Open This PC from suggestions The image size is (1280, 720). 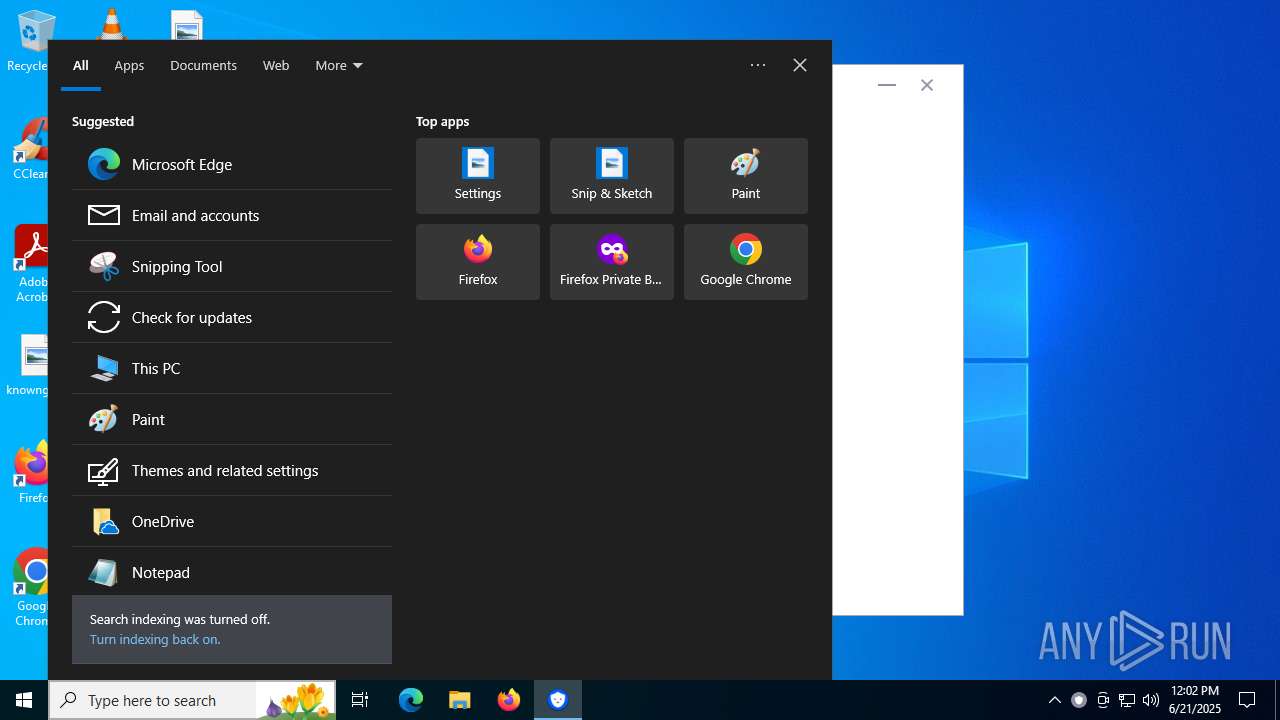(232, 368)
